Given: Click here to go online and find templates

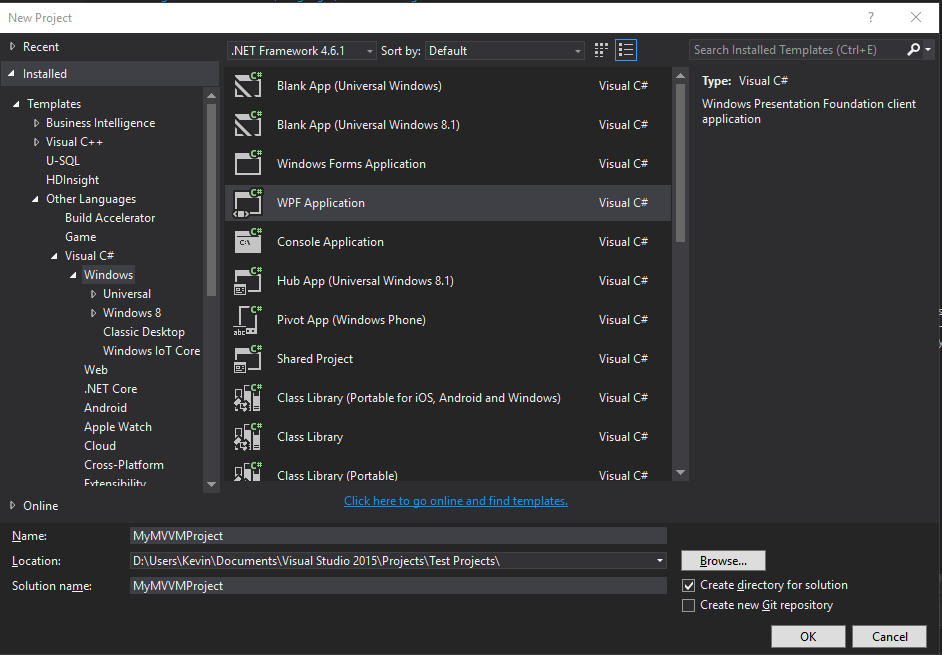Looking at the screenshot, I should (x=455, y=500).
